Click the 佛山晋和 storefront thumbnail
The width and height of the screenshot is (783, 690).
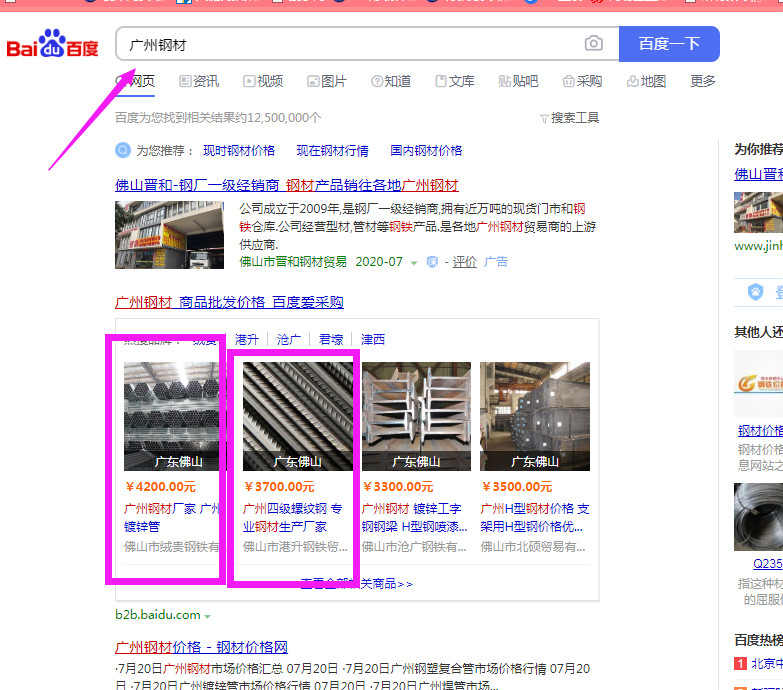pyautogui.click(x=169, y=235)
